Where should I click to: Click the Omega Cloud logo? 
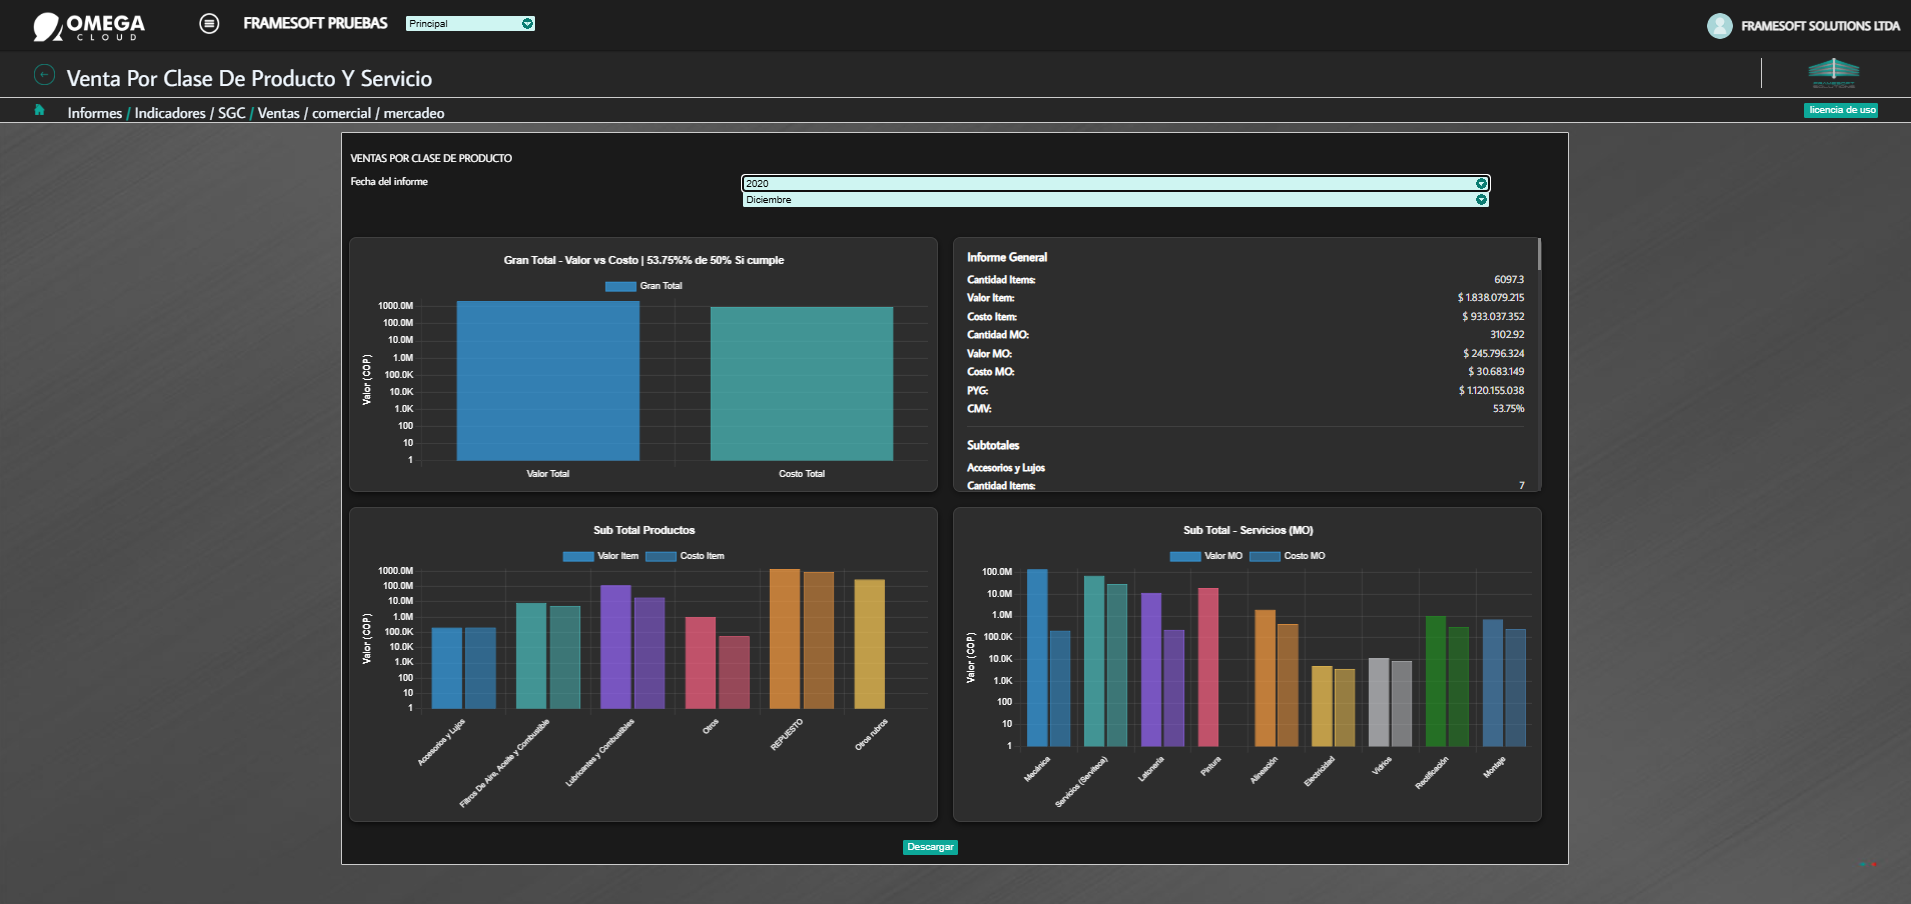pyautogui.click(x=89, y=27)
